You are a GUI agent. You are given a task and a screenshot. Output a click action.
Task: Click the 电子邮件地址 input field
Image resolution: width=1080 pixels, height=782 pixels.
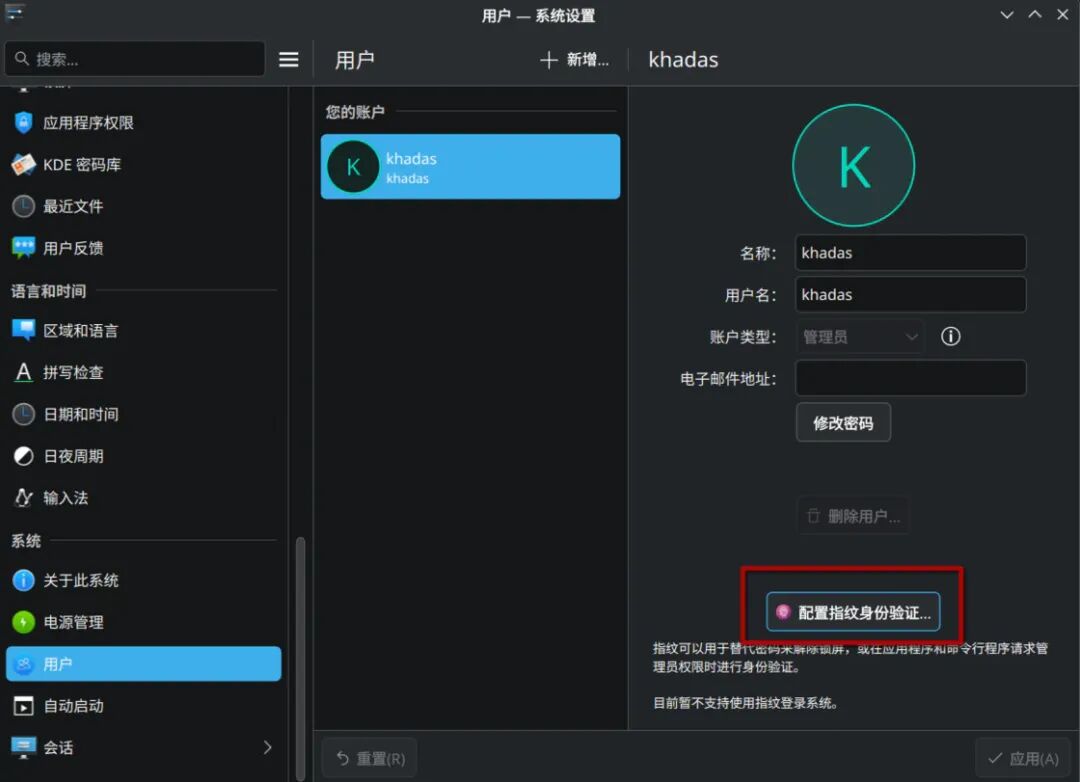911,378
